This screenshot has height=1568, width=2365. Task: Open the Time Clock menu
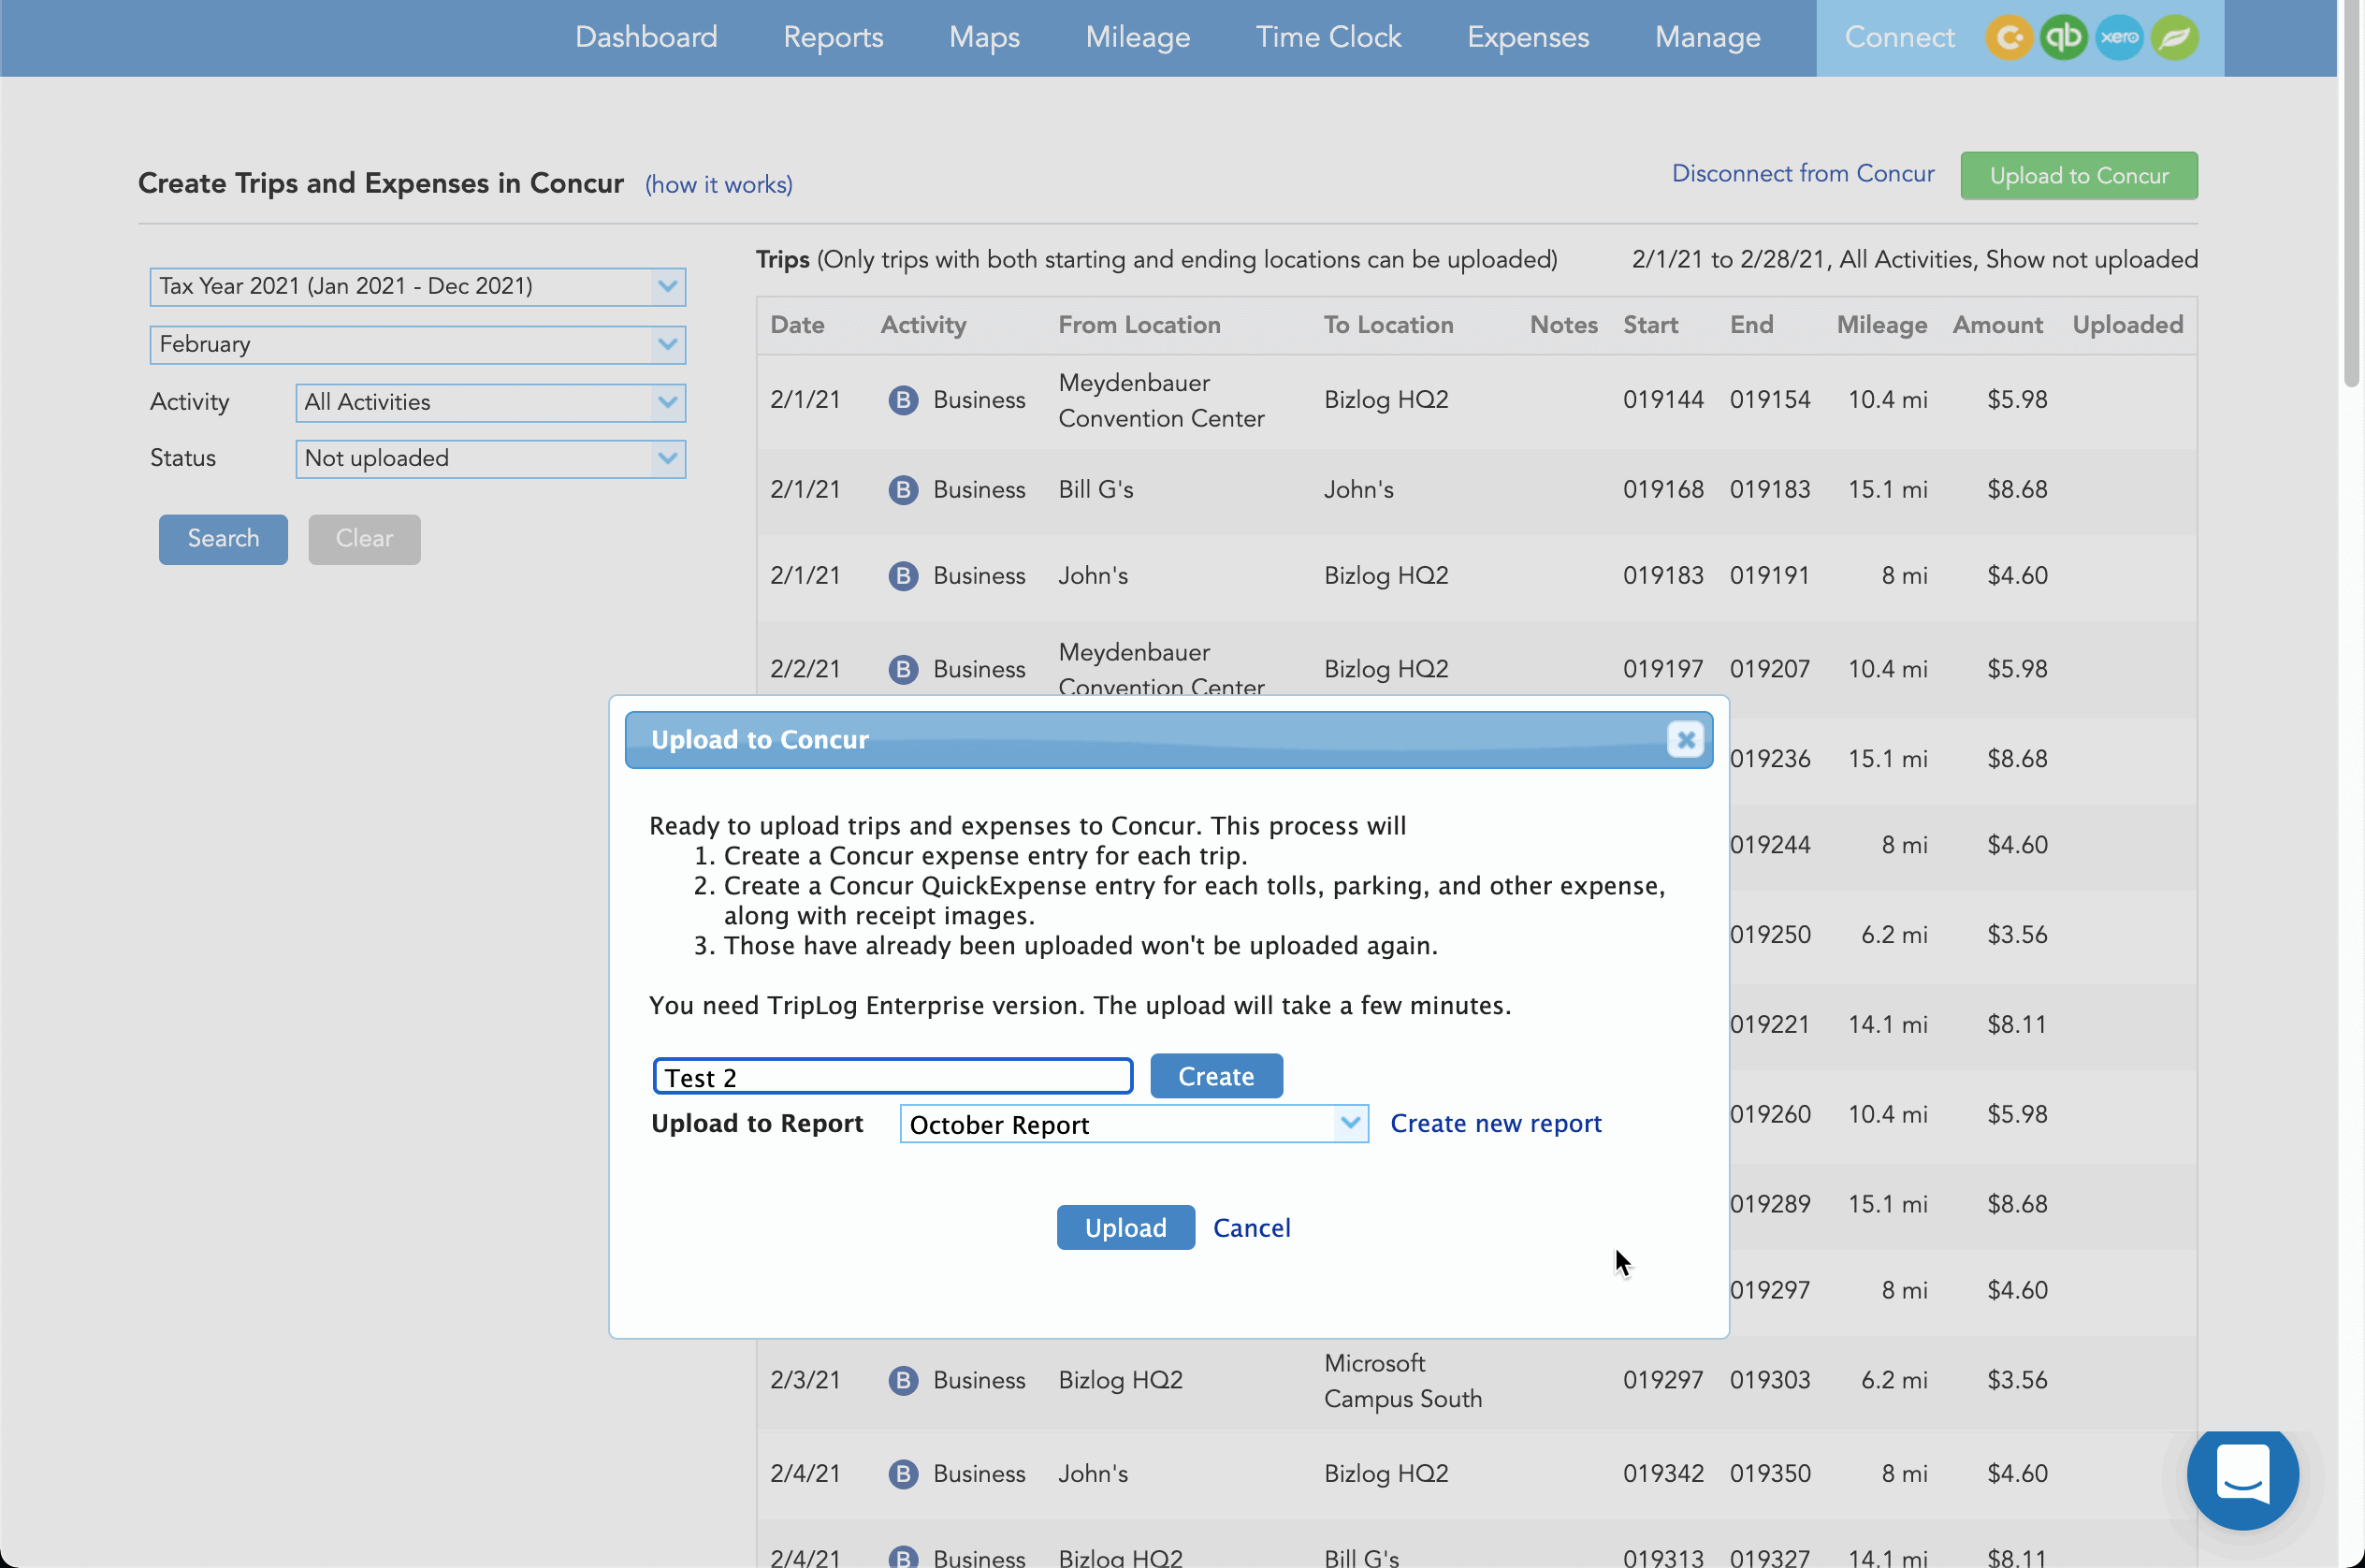pos(1328,38)
